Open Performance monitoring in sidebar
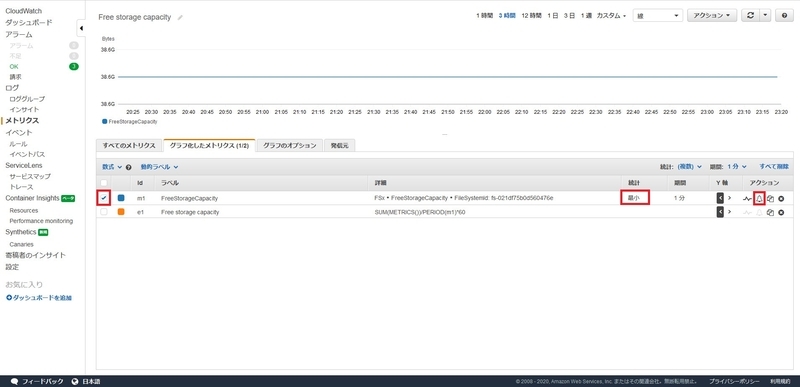The image size is (800, 387). [x=41, y=221]
